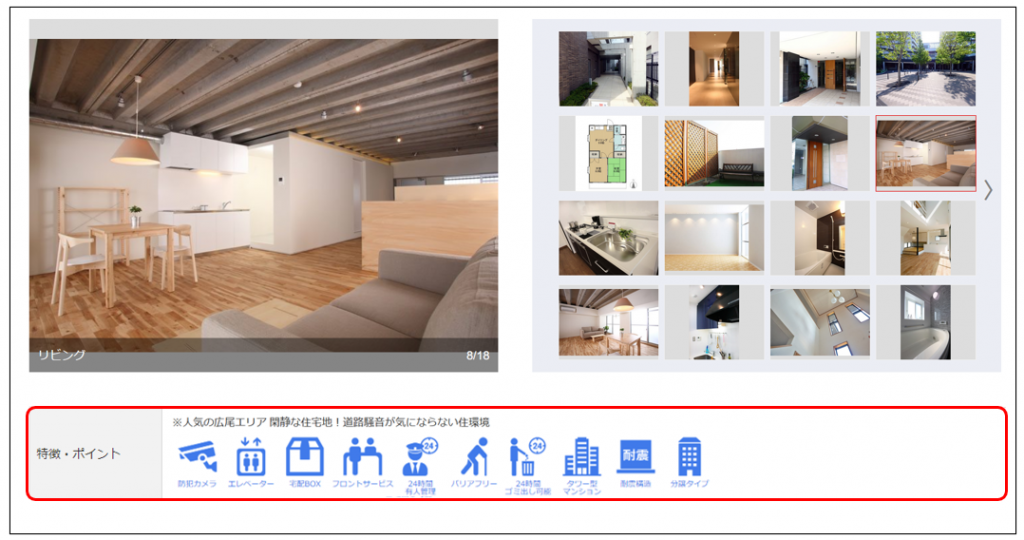The width and height of the screenshot is (1024, 540).
Task: Select the tree-lined courtyard thumbnail
Action: [925, 68]
